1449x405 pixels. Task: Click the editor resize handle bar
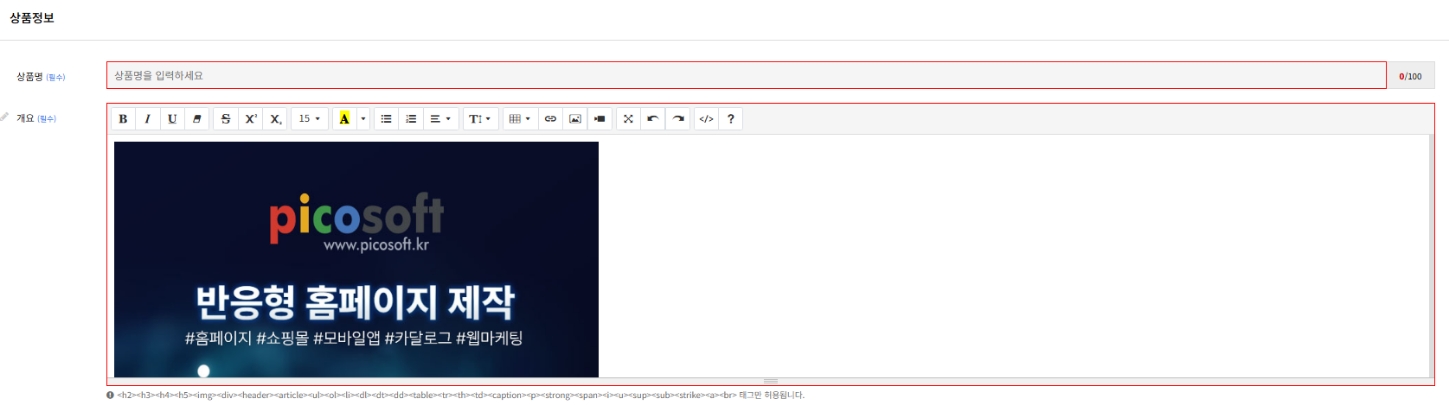[x=770, y=381]
